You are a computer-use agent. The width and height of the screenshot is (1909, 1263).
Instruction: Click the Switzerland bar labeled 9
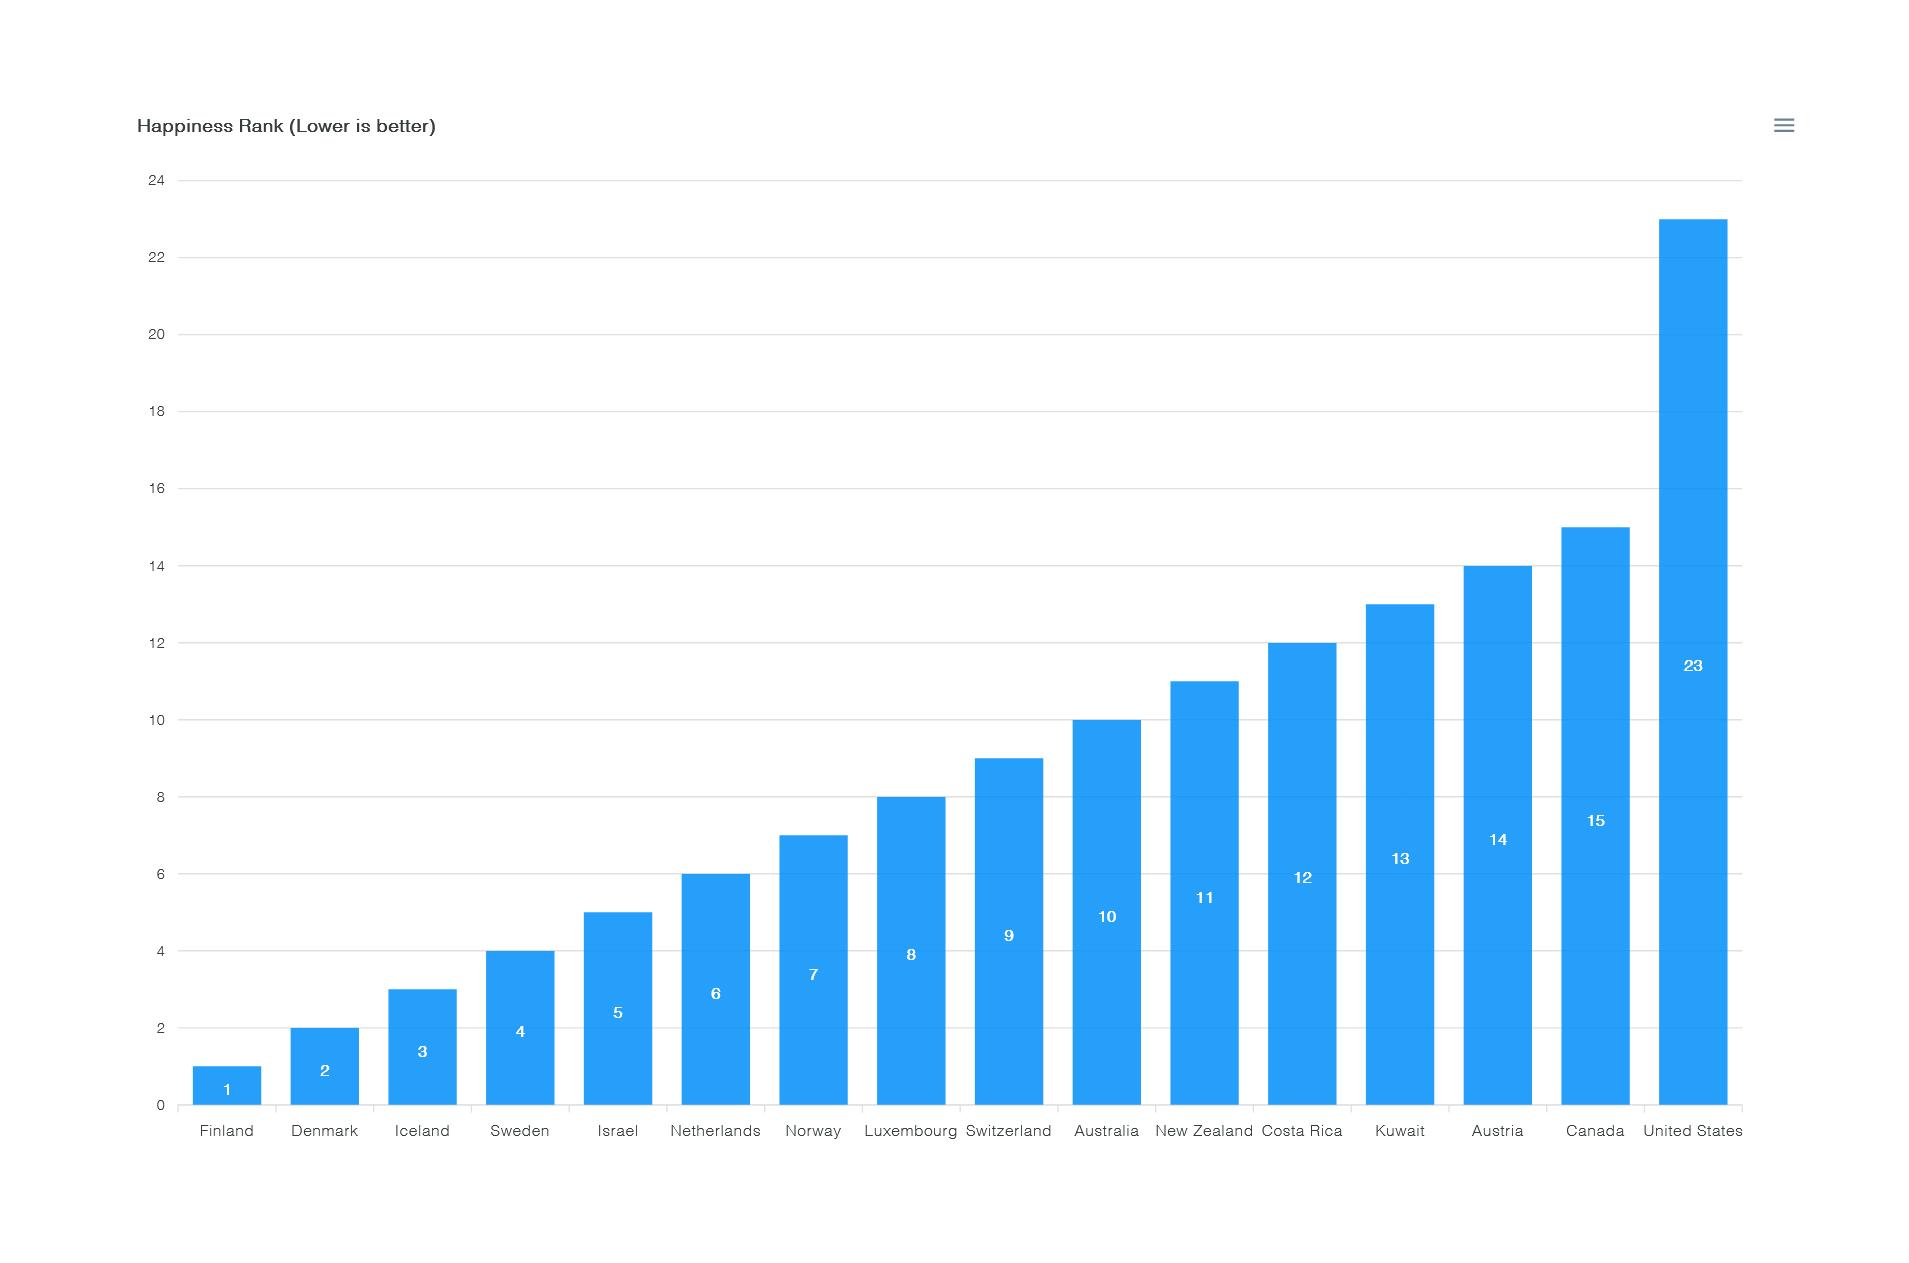pos(1008,931)
